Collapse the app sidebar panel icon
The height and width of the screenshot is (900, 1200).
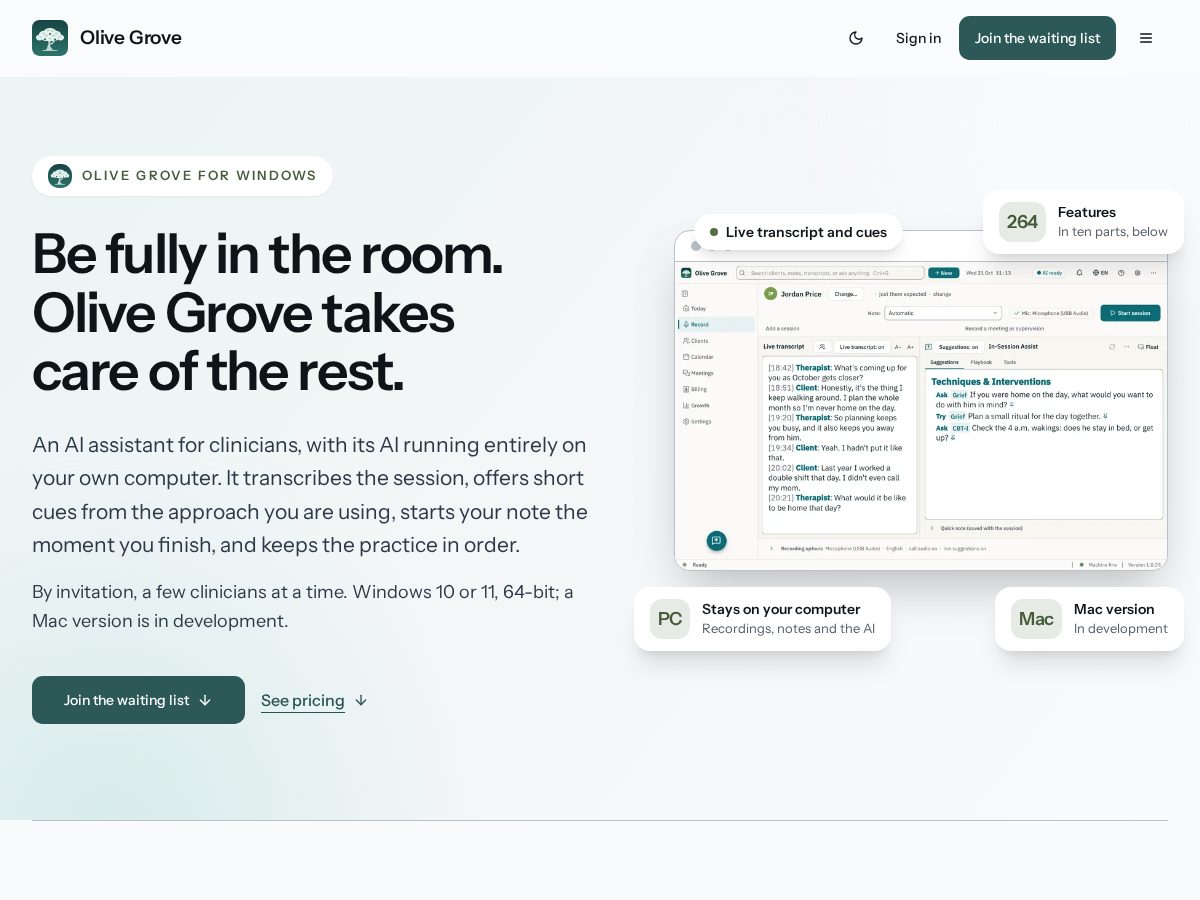(x=685, y=294)
